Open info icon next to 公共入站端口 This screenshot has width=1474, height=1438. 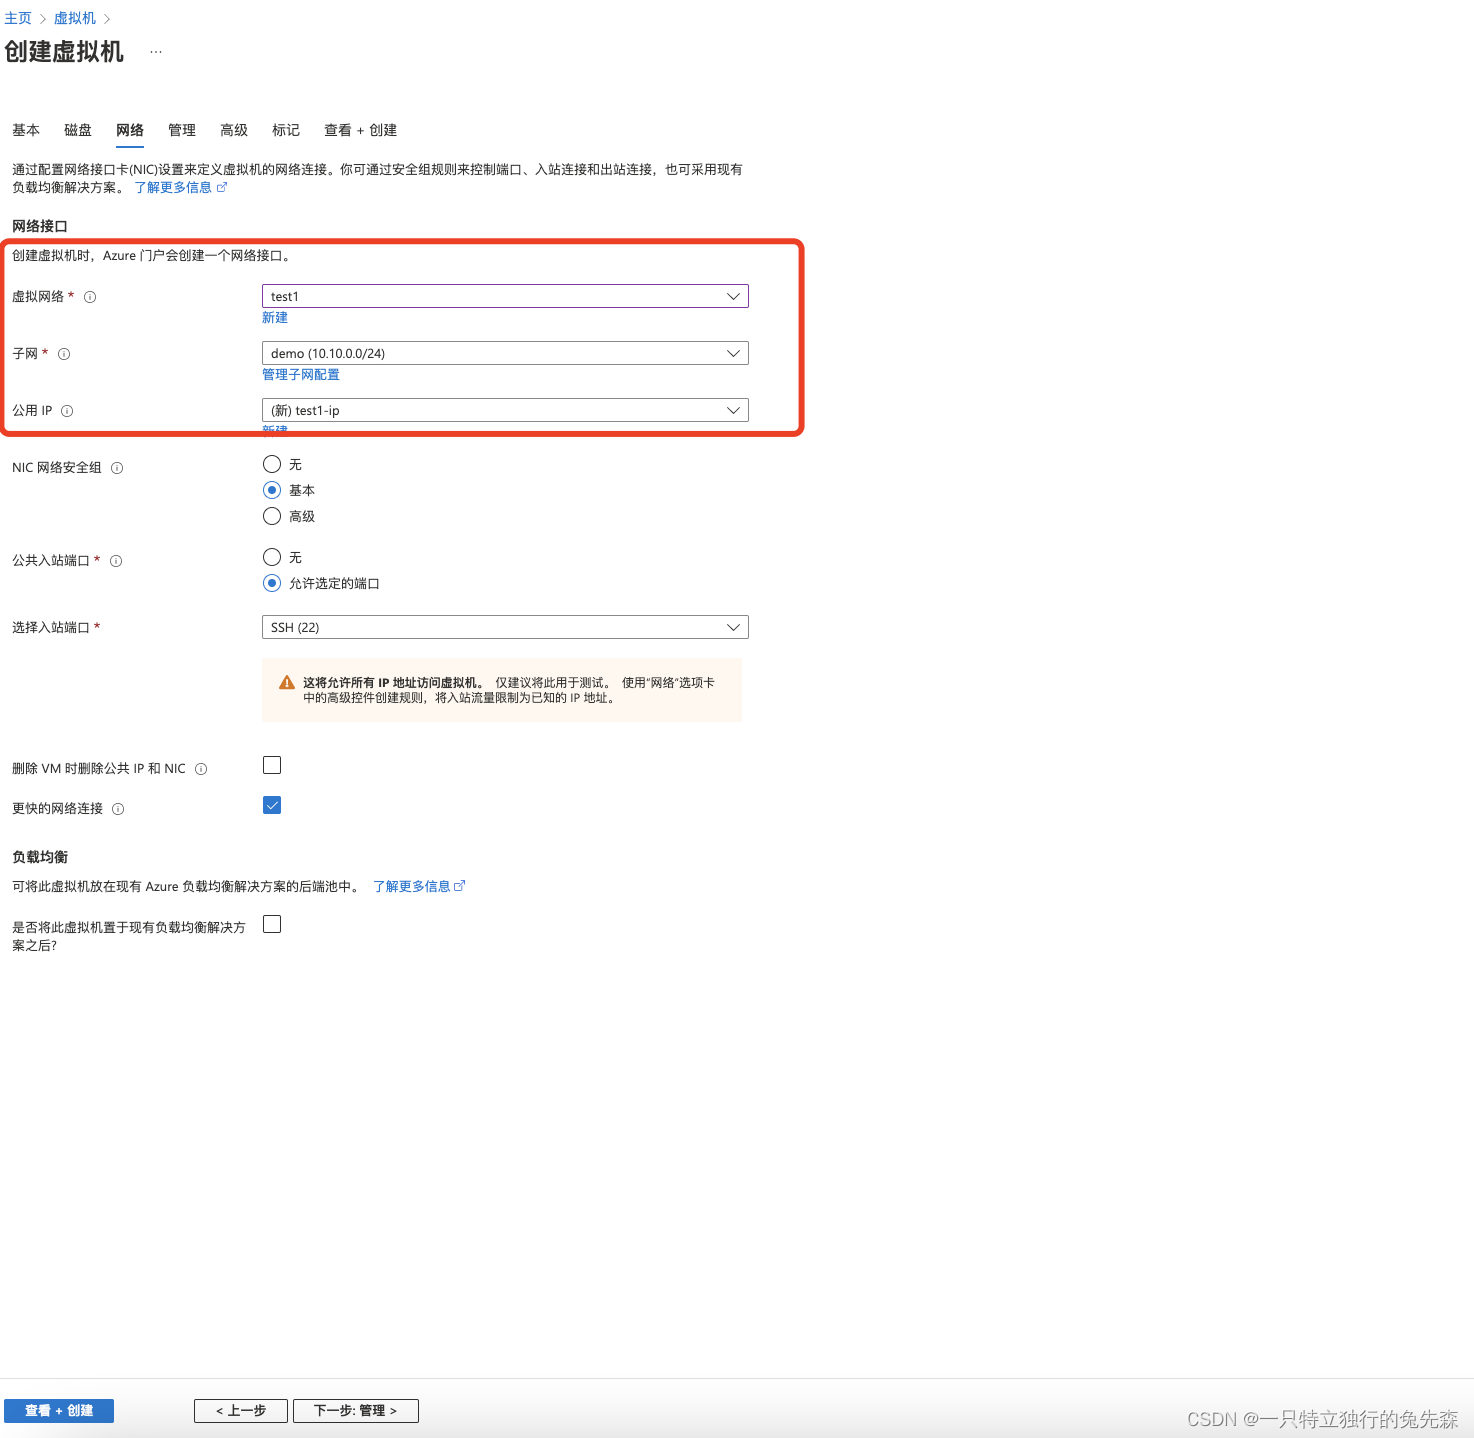116,561
